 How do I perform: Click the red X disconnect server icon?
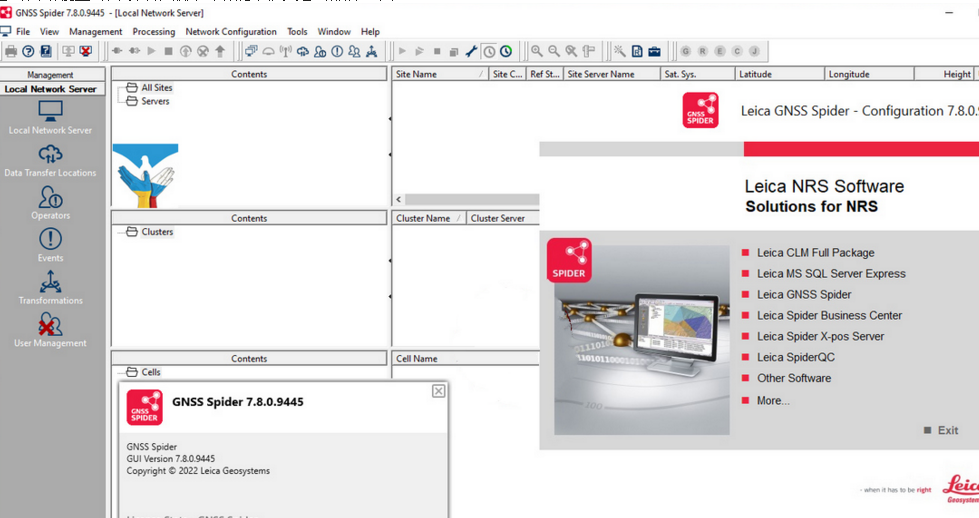(x=86, y=51)
